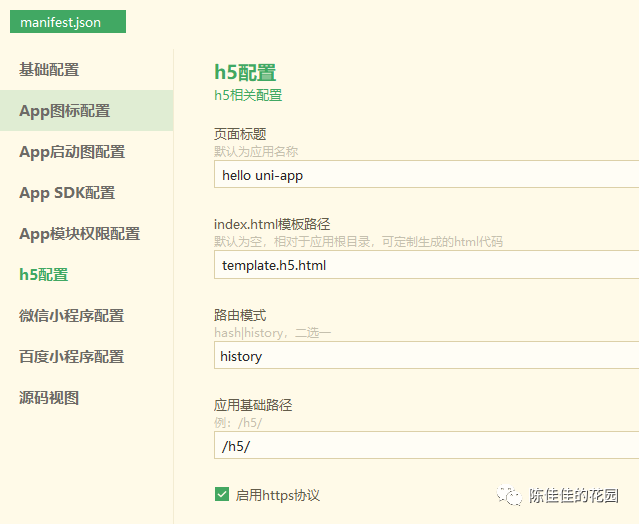Open 百度小程序配置 settings

(x=71, y=357)
